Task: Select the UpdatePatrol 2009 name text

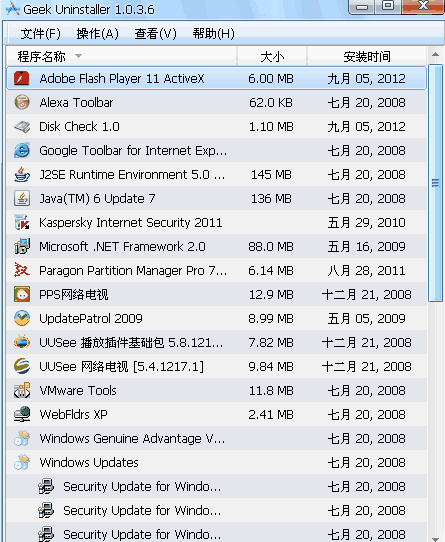Action: click(x=91, y=318)
